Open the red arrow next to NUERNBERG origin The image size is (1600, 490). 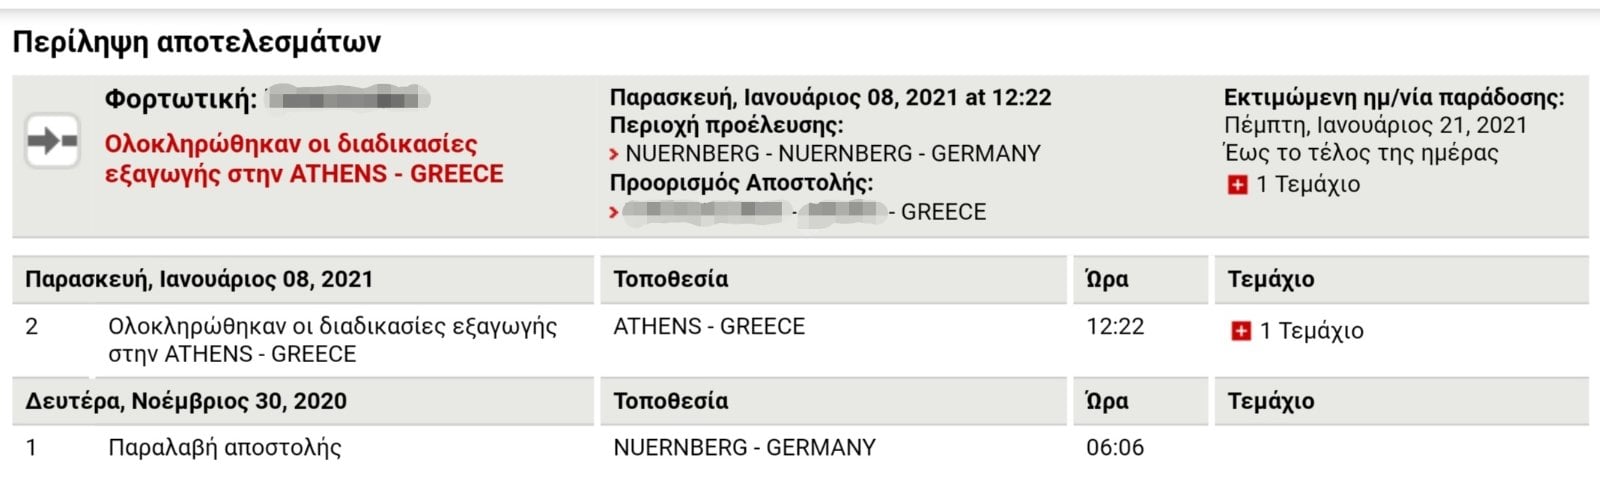pos(614,154)
